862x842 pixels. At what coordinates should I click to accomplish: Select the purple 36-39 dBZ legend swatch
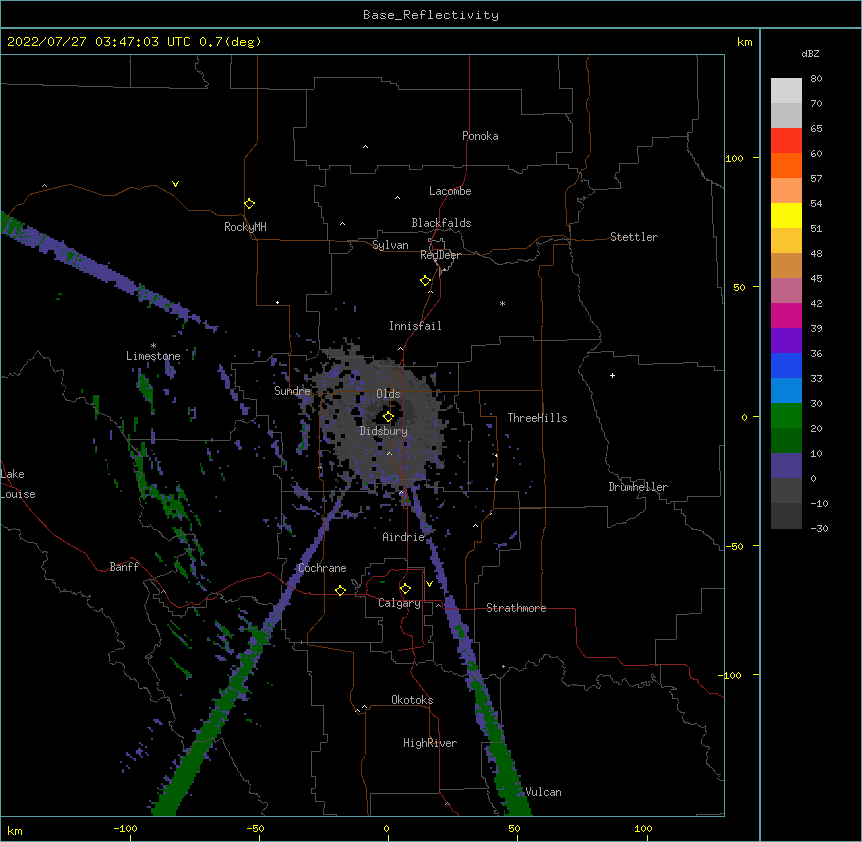(x=786, y=341)
